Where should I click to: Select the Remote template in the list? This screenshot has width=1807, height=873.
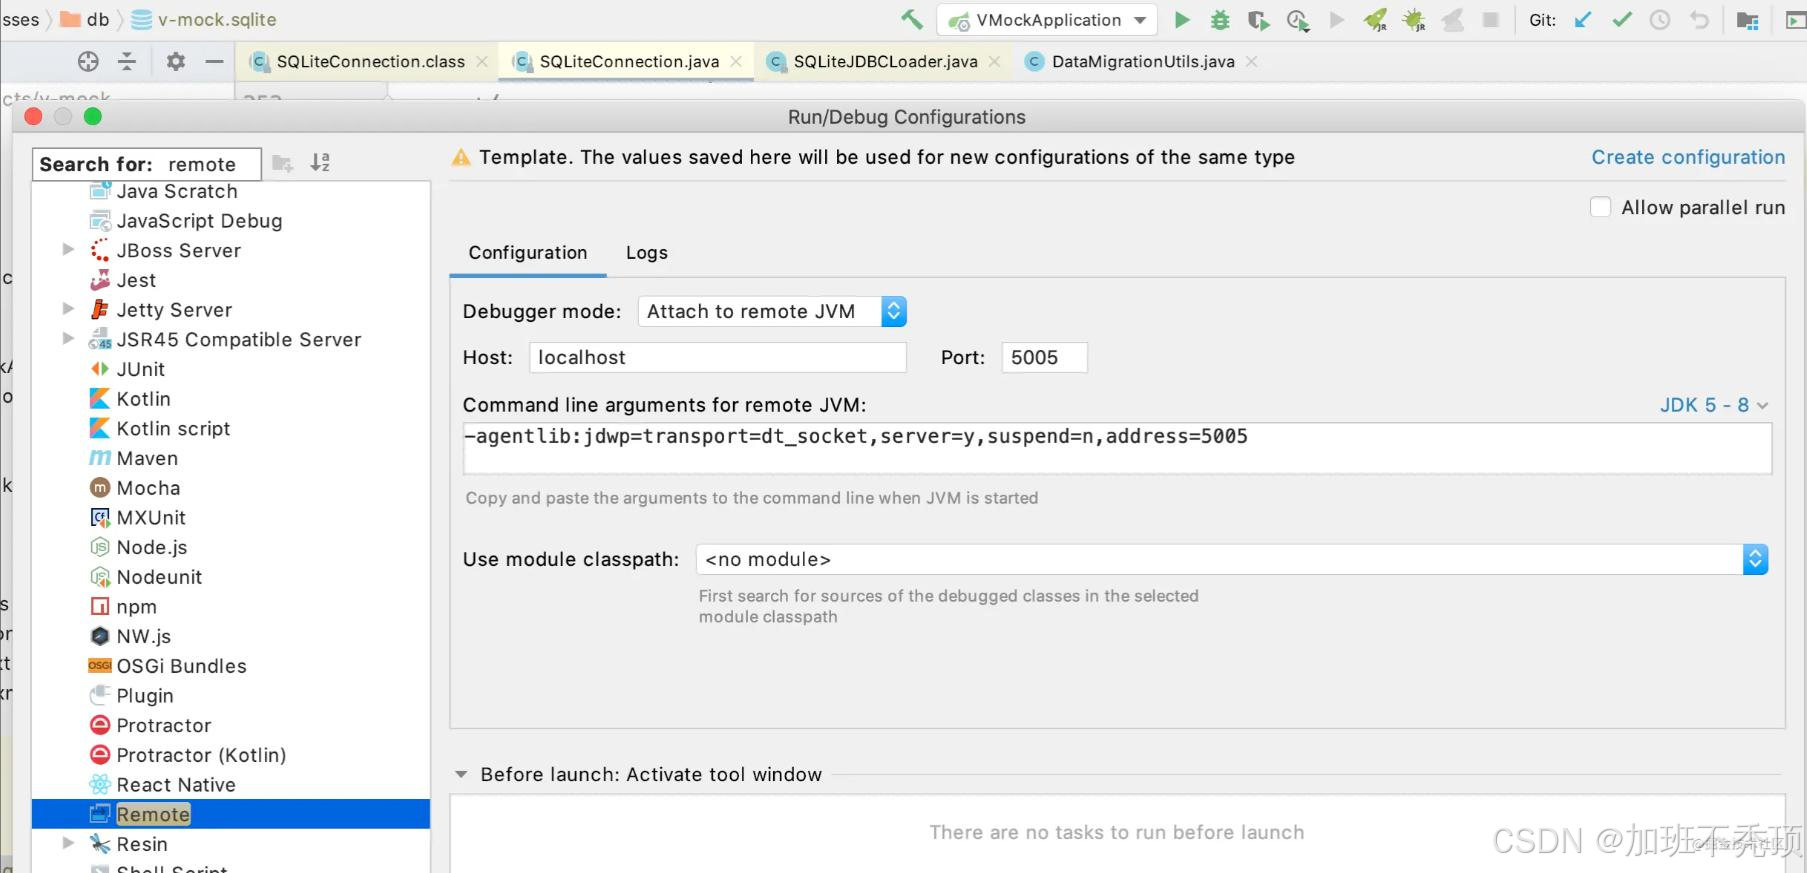pos(231,814)
